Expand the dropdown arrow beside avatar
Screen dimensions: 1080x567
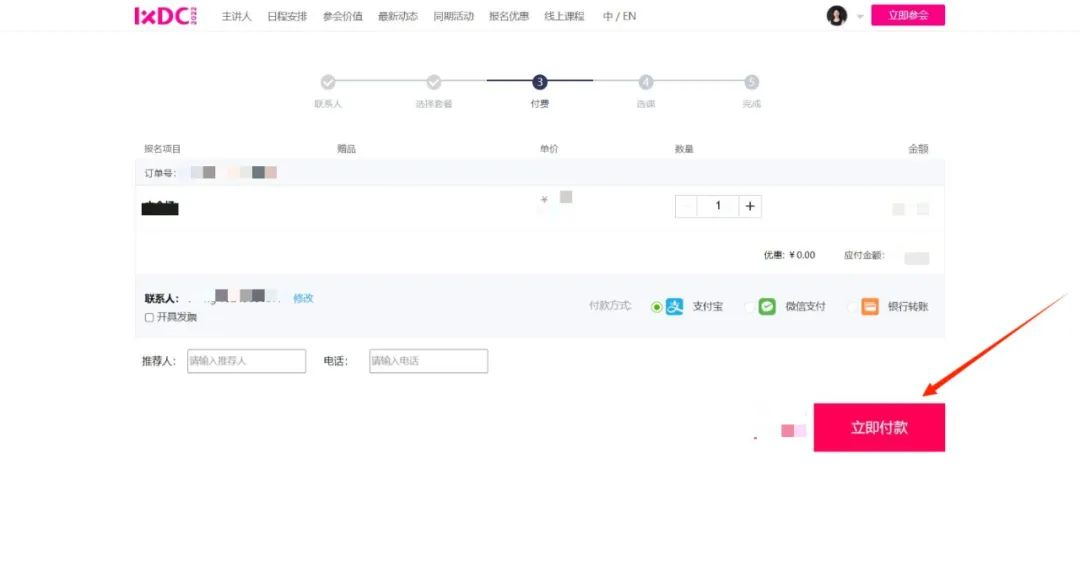(x=860, y=17)
